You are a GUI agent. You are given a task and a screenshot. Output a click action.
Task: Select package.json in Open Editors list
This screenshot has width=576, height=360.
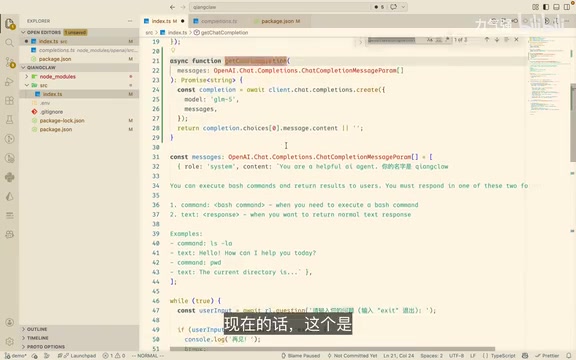click(79, 59)
